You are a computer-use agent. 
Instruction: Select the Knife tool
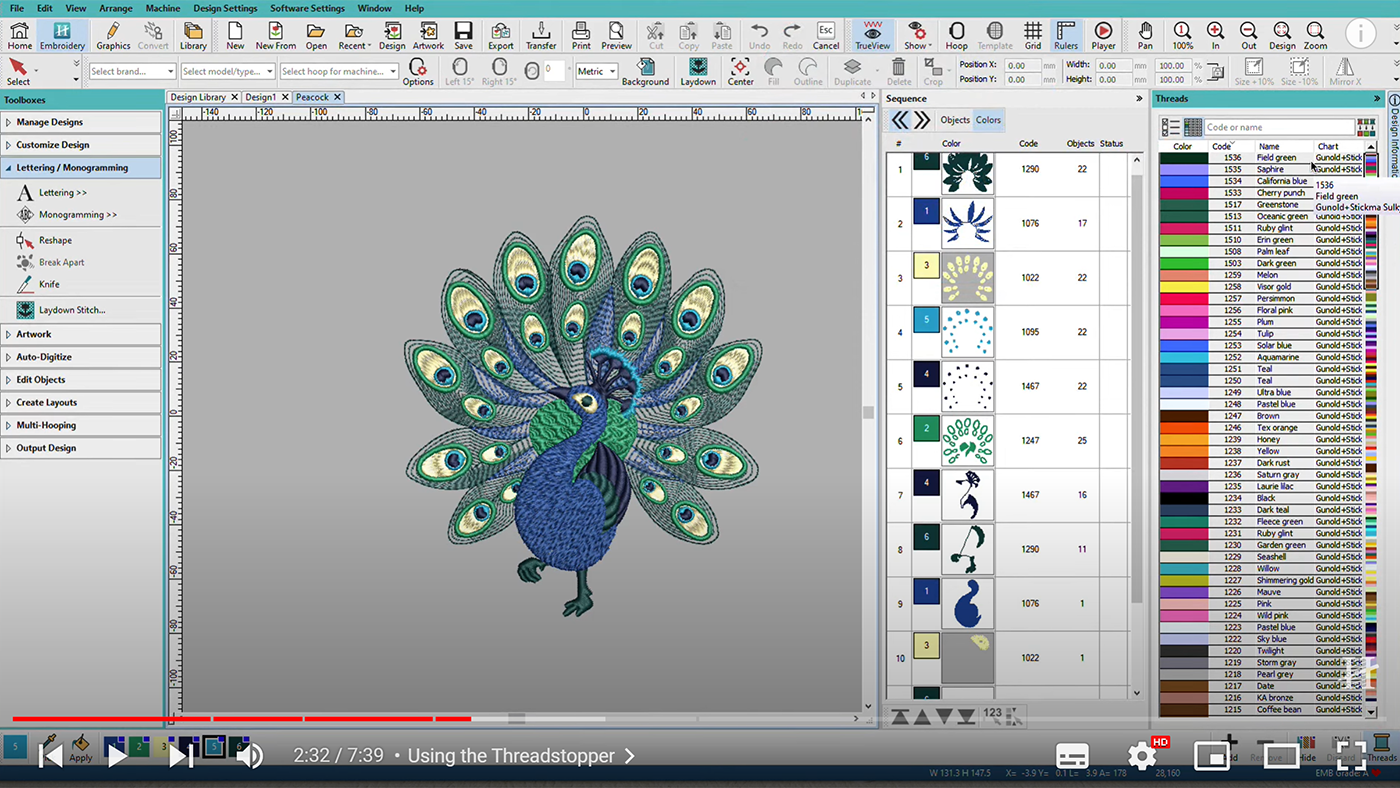pos(49,284)
